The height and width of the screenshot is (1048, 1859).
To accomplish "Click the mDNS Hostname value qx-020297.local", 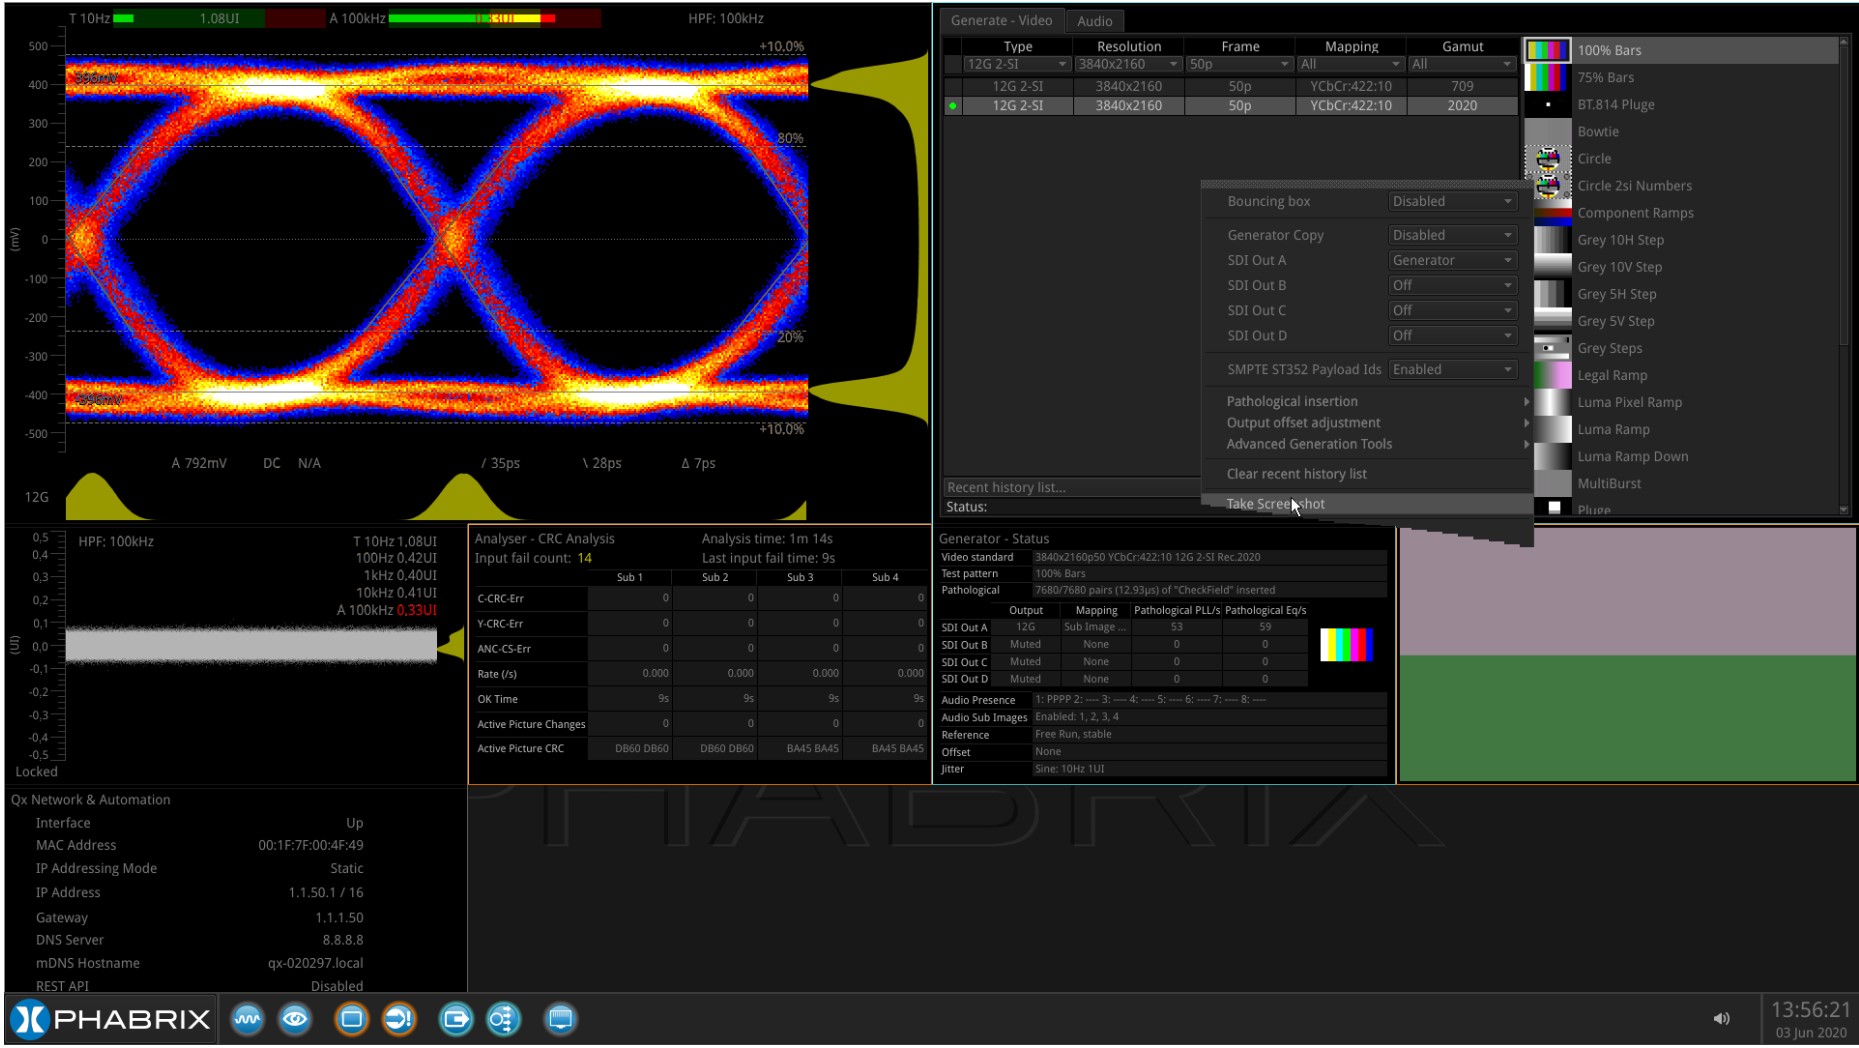I will coord(315,963).
